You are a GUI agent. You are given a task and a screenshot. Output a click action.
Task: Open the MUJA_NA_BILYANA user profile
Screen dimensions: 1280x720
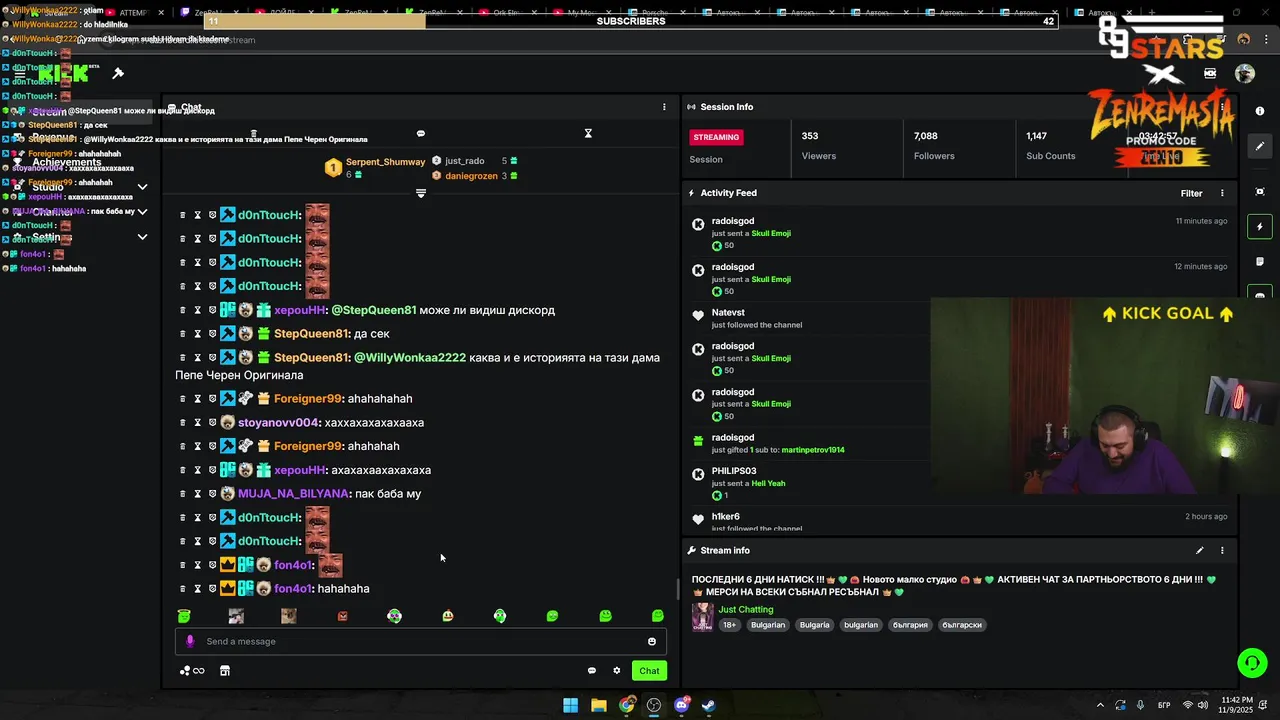pos(293,494)
